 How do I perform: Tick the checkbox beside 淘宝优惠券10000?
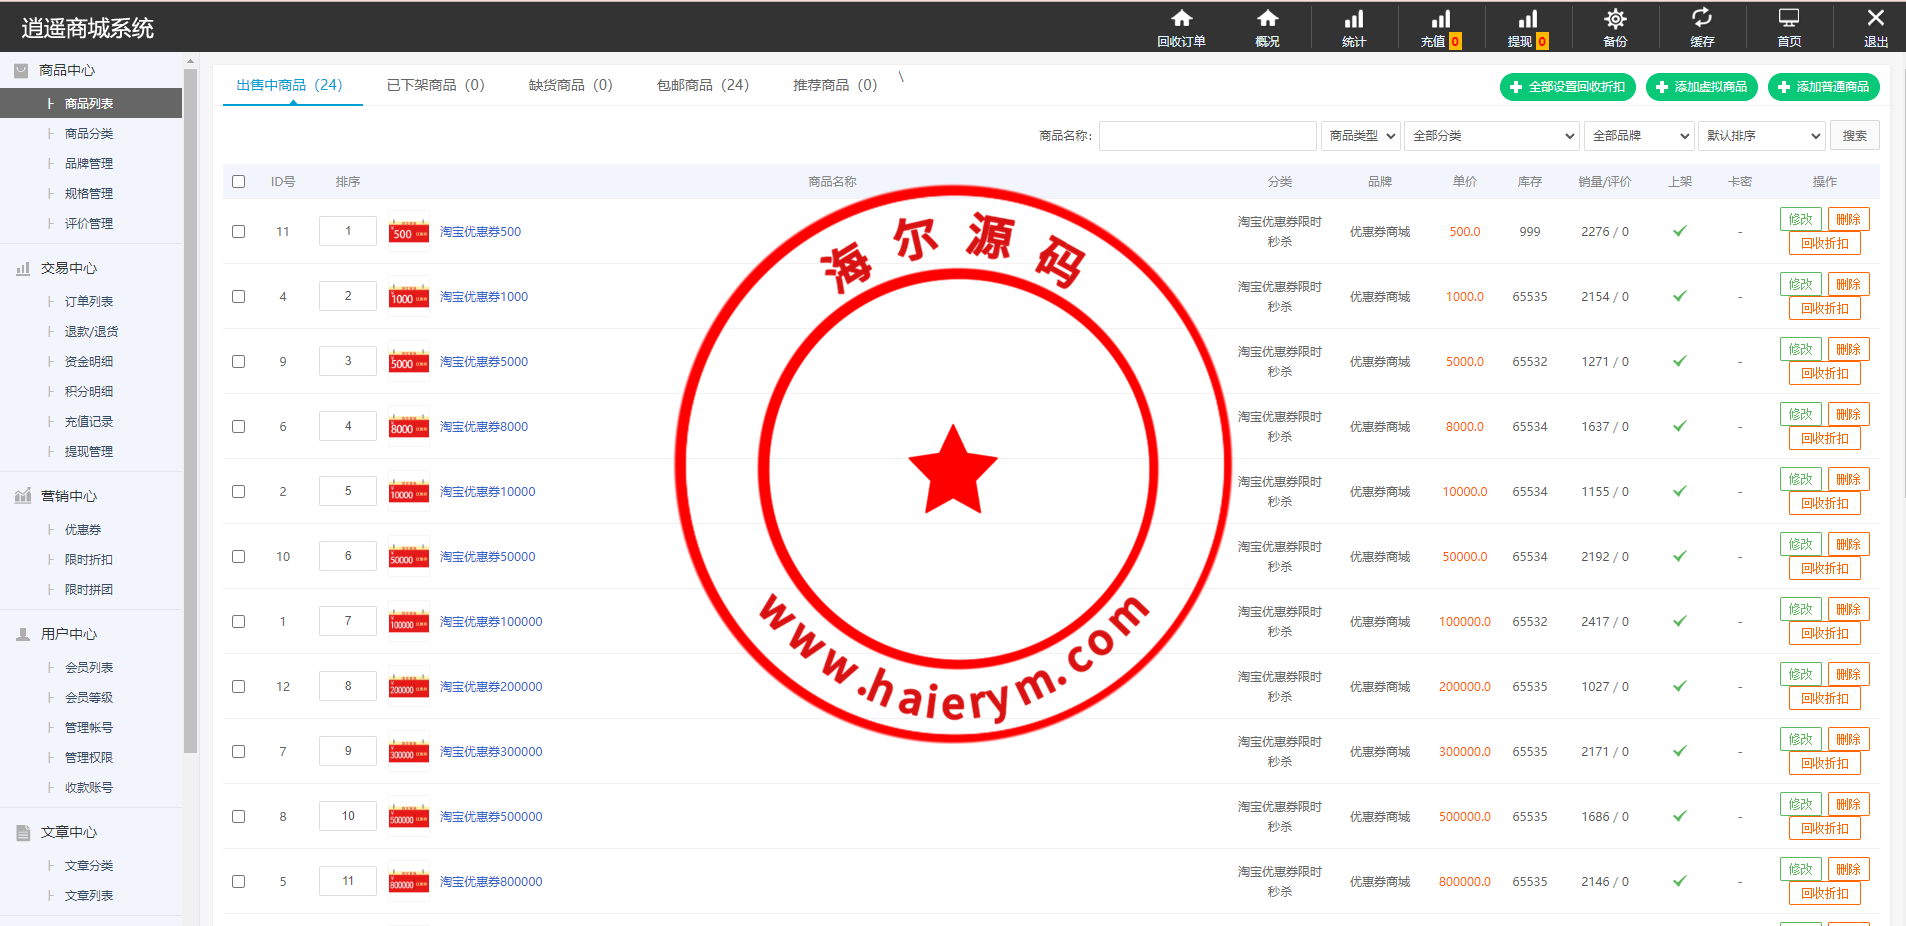coord(238,491)
